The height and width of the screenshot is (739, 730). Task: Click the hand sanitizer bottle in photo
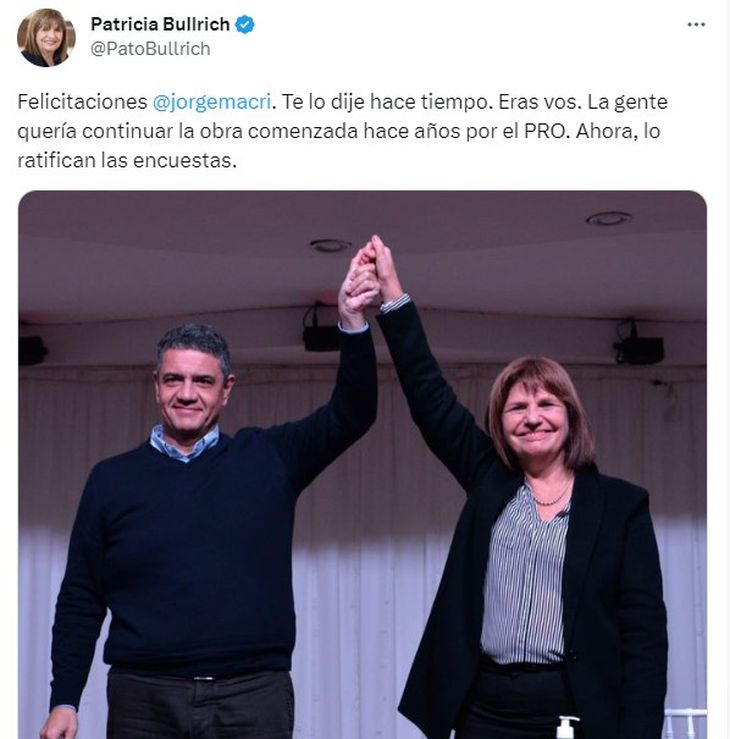point(567,727)
